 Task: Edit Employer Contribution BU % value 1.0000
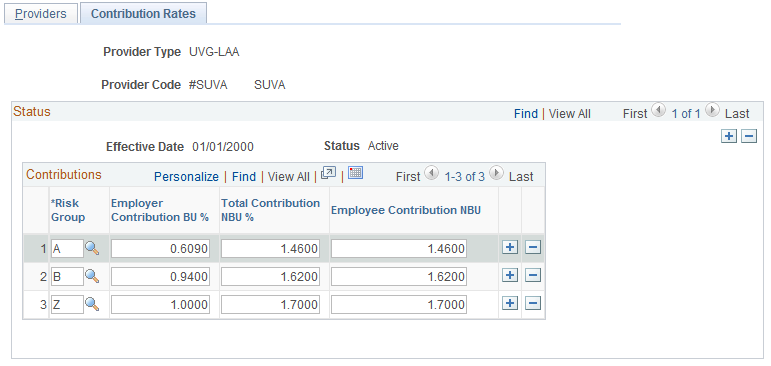[160, 305]
